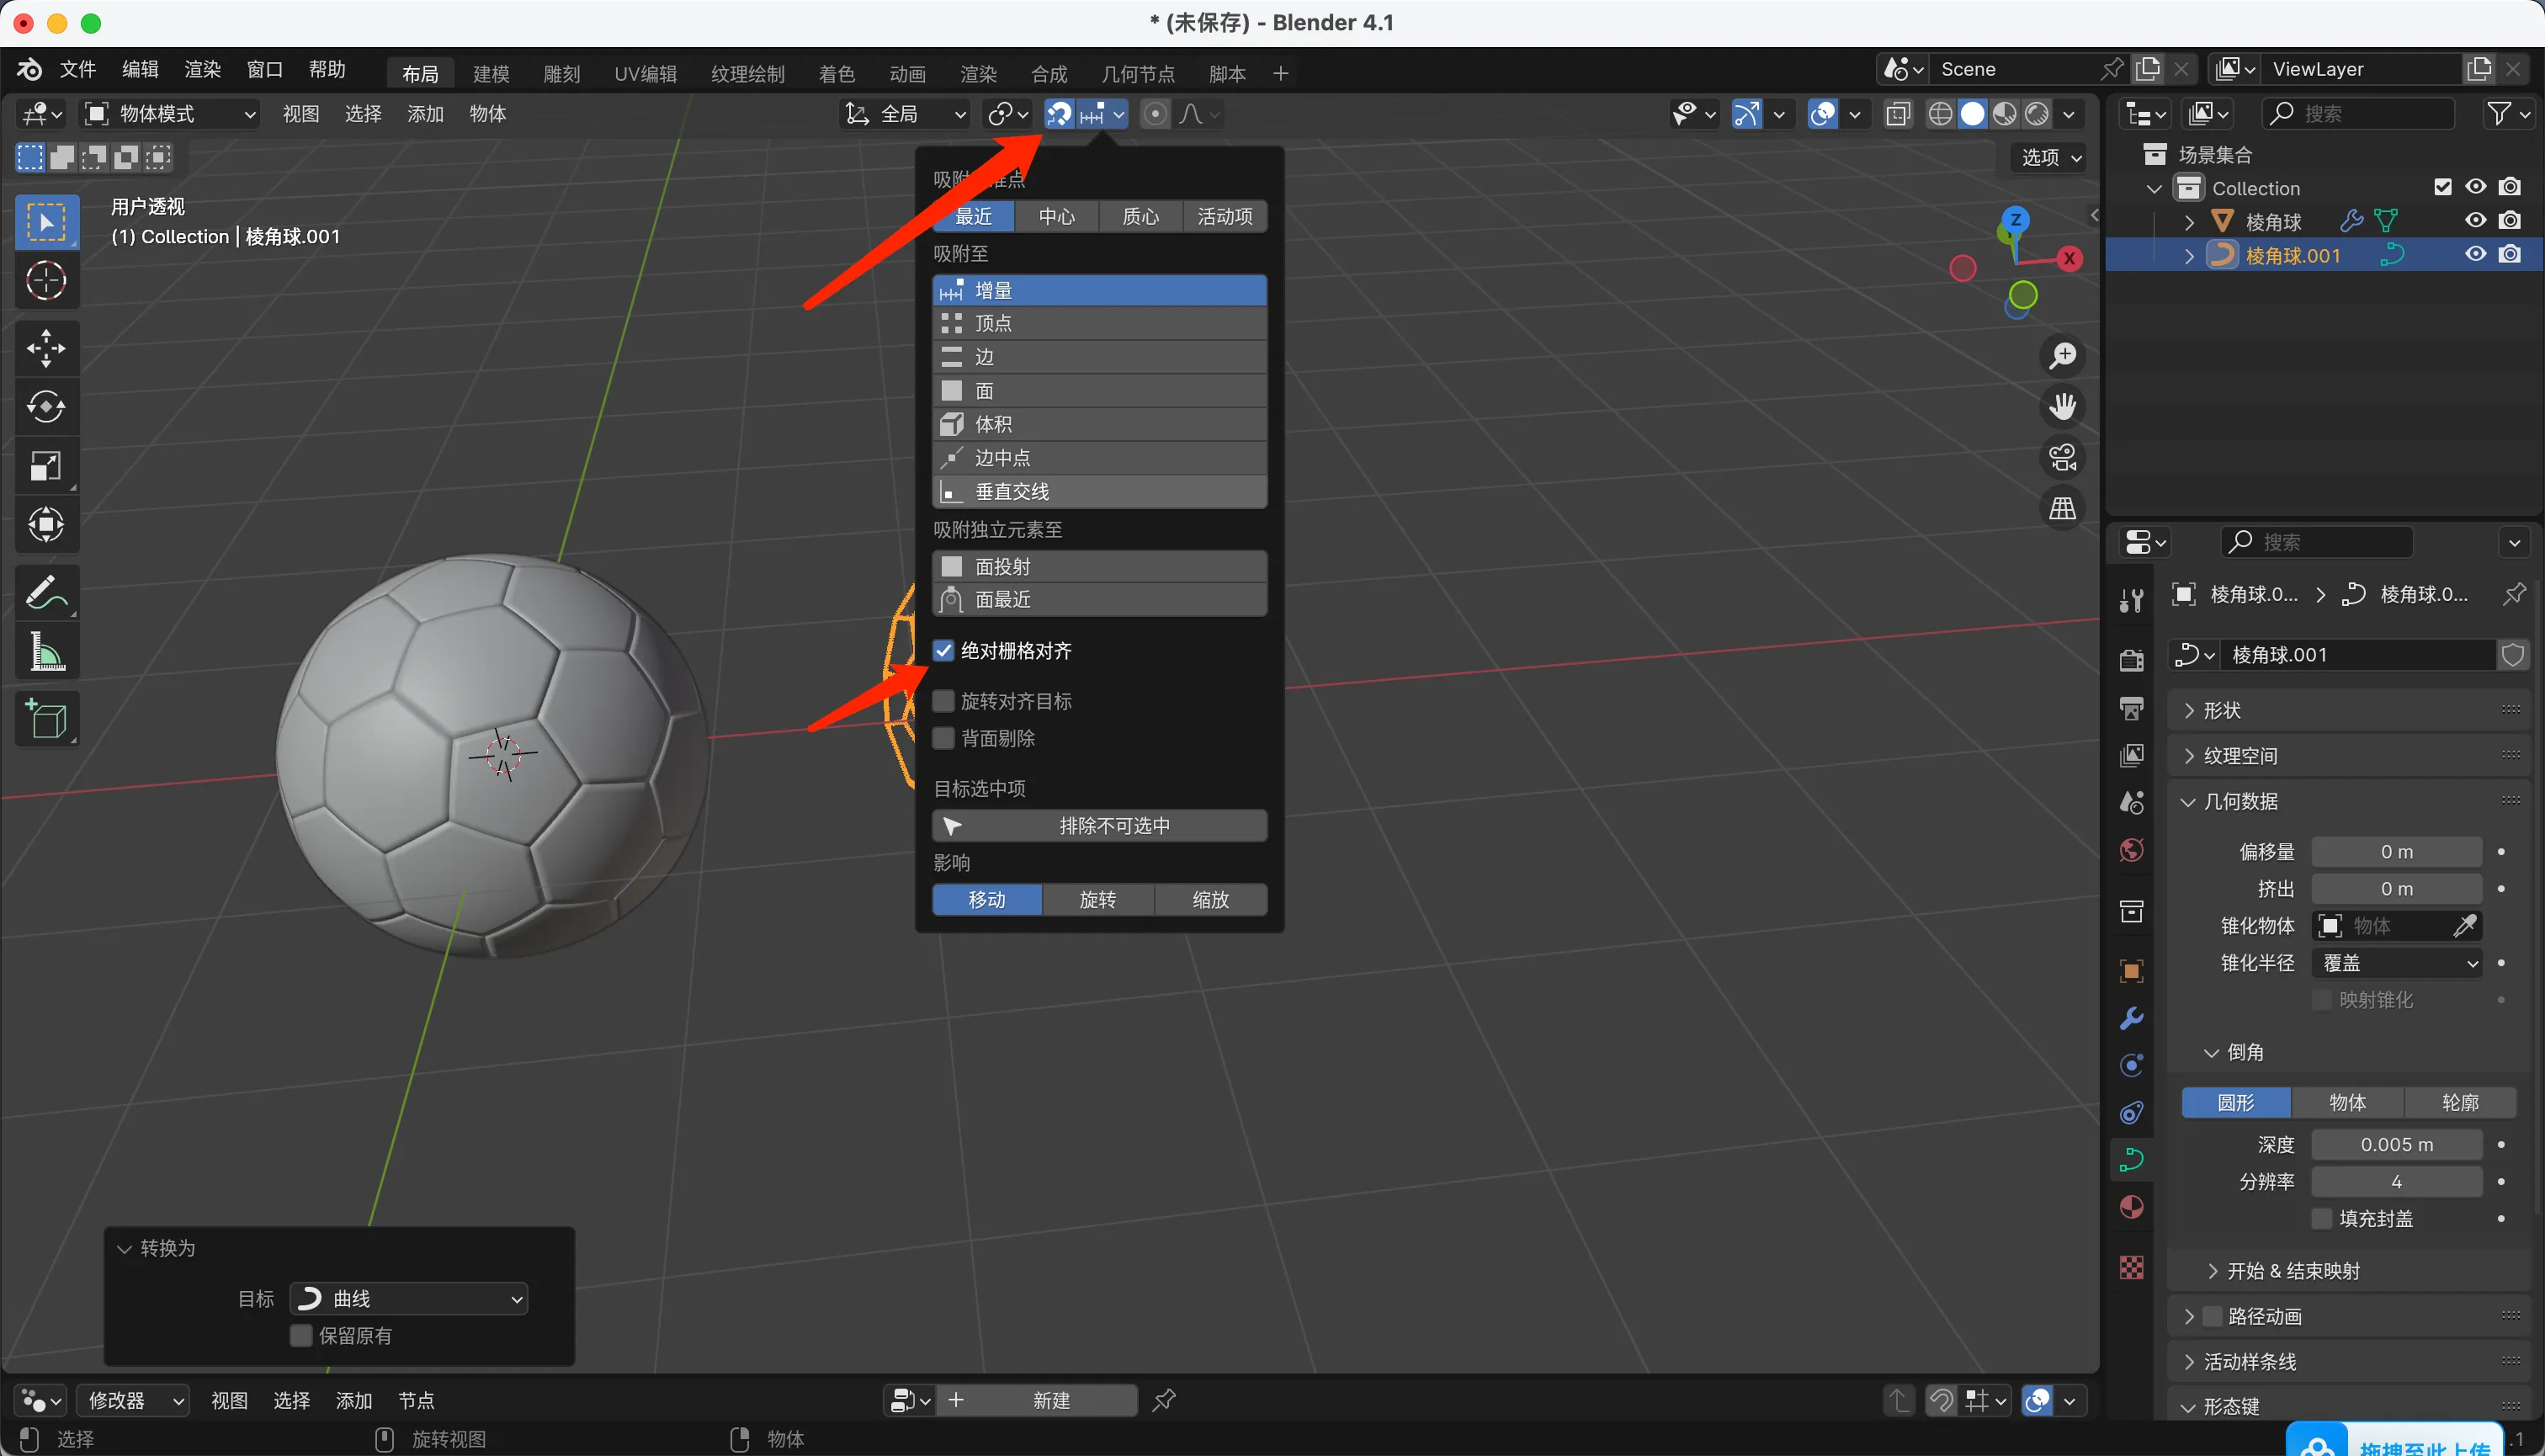
Task: Open 锥化半径 覆盖 dropdown
Action: (x=2397, y=963)
